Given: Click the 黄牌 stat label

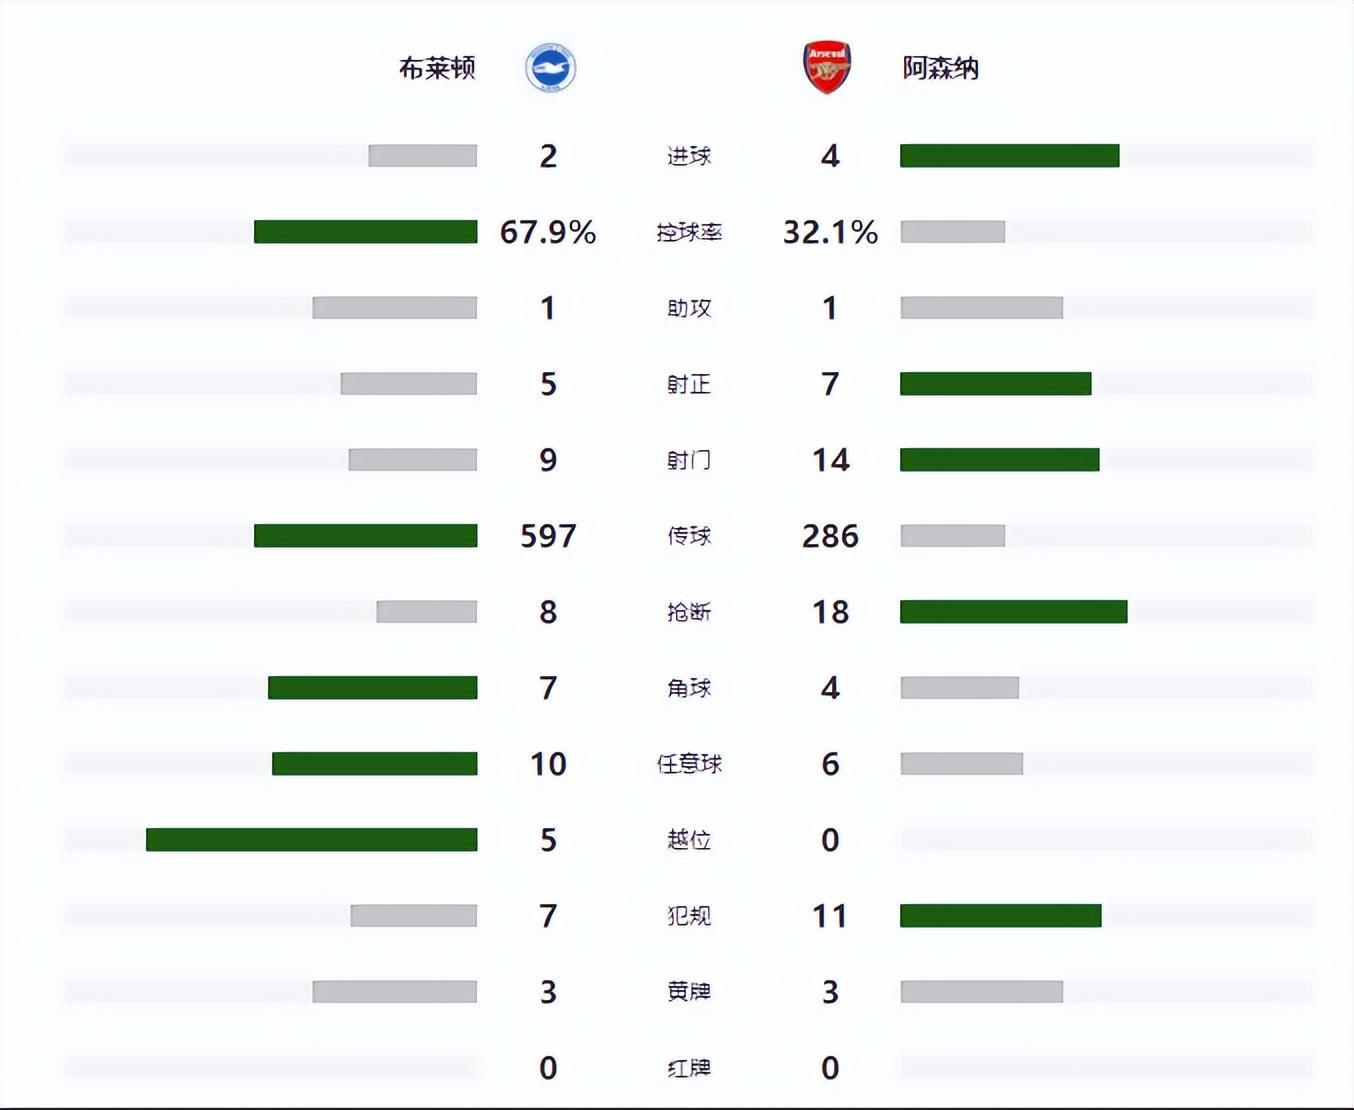Looking at the screenshot, I should click(x=689, y=992).
